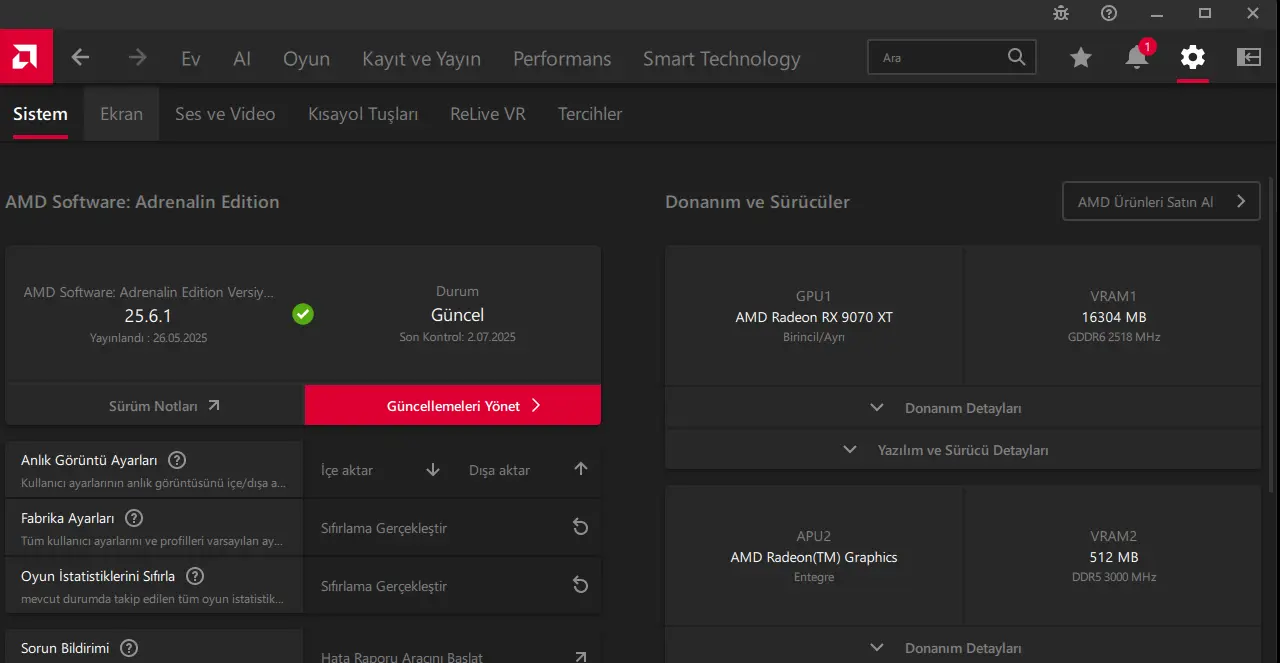Click the Güncel status text
The height and width of the screenshot is (663, 1280).
(x=457, y=315)
